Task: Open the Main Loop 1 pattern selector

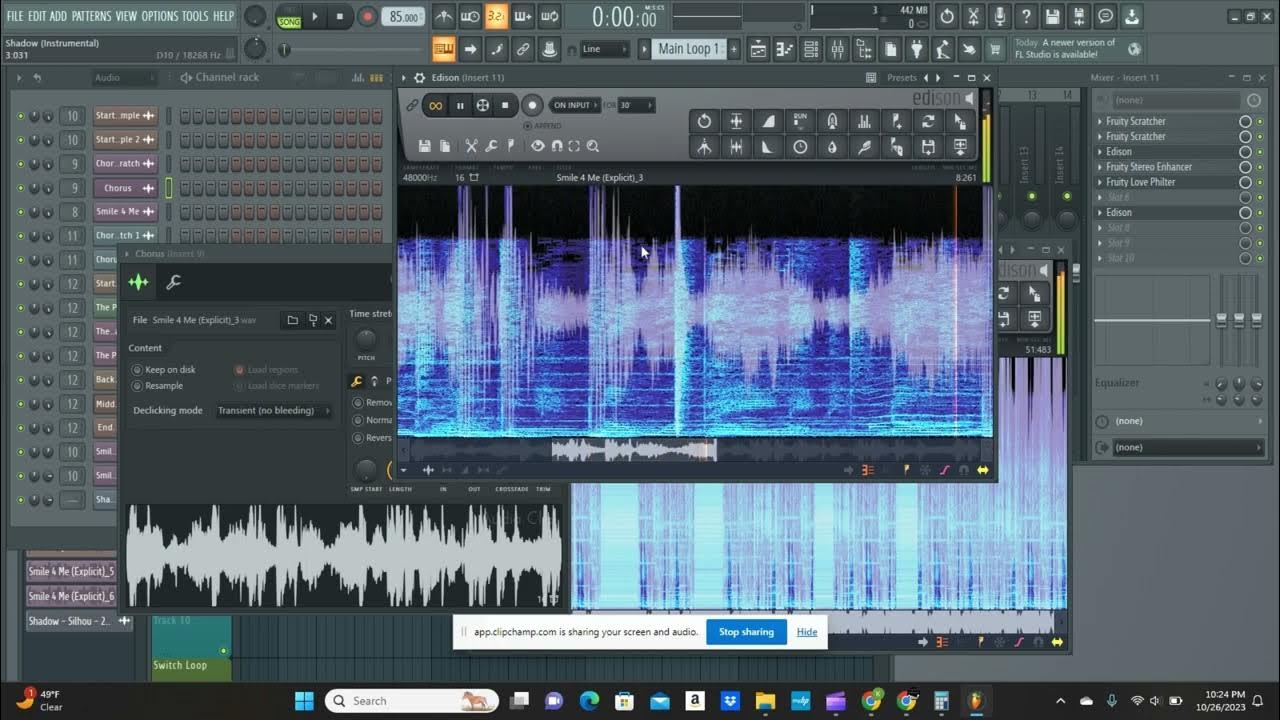Action: tap(688, 49)
